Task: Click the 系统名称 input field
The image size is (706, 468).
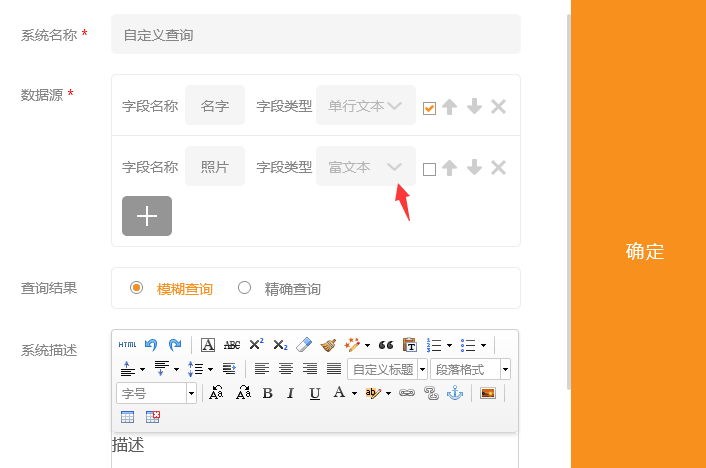Action: click(315, 35)
